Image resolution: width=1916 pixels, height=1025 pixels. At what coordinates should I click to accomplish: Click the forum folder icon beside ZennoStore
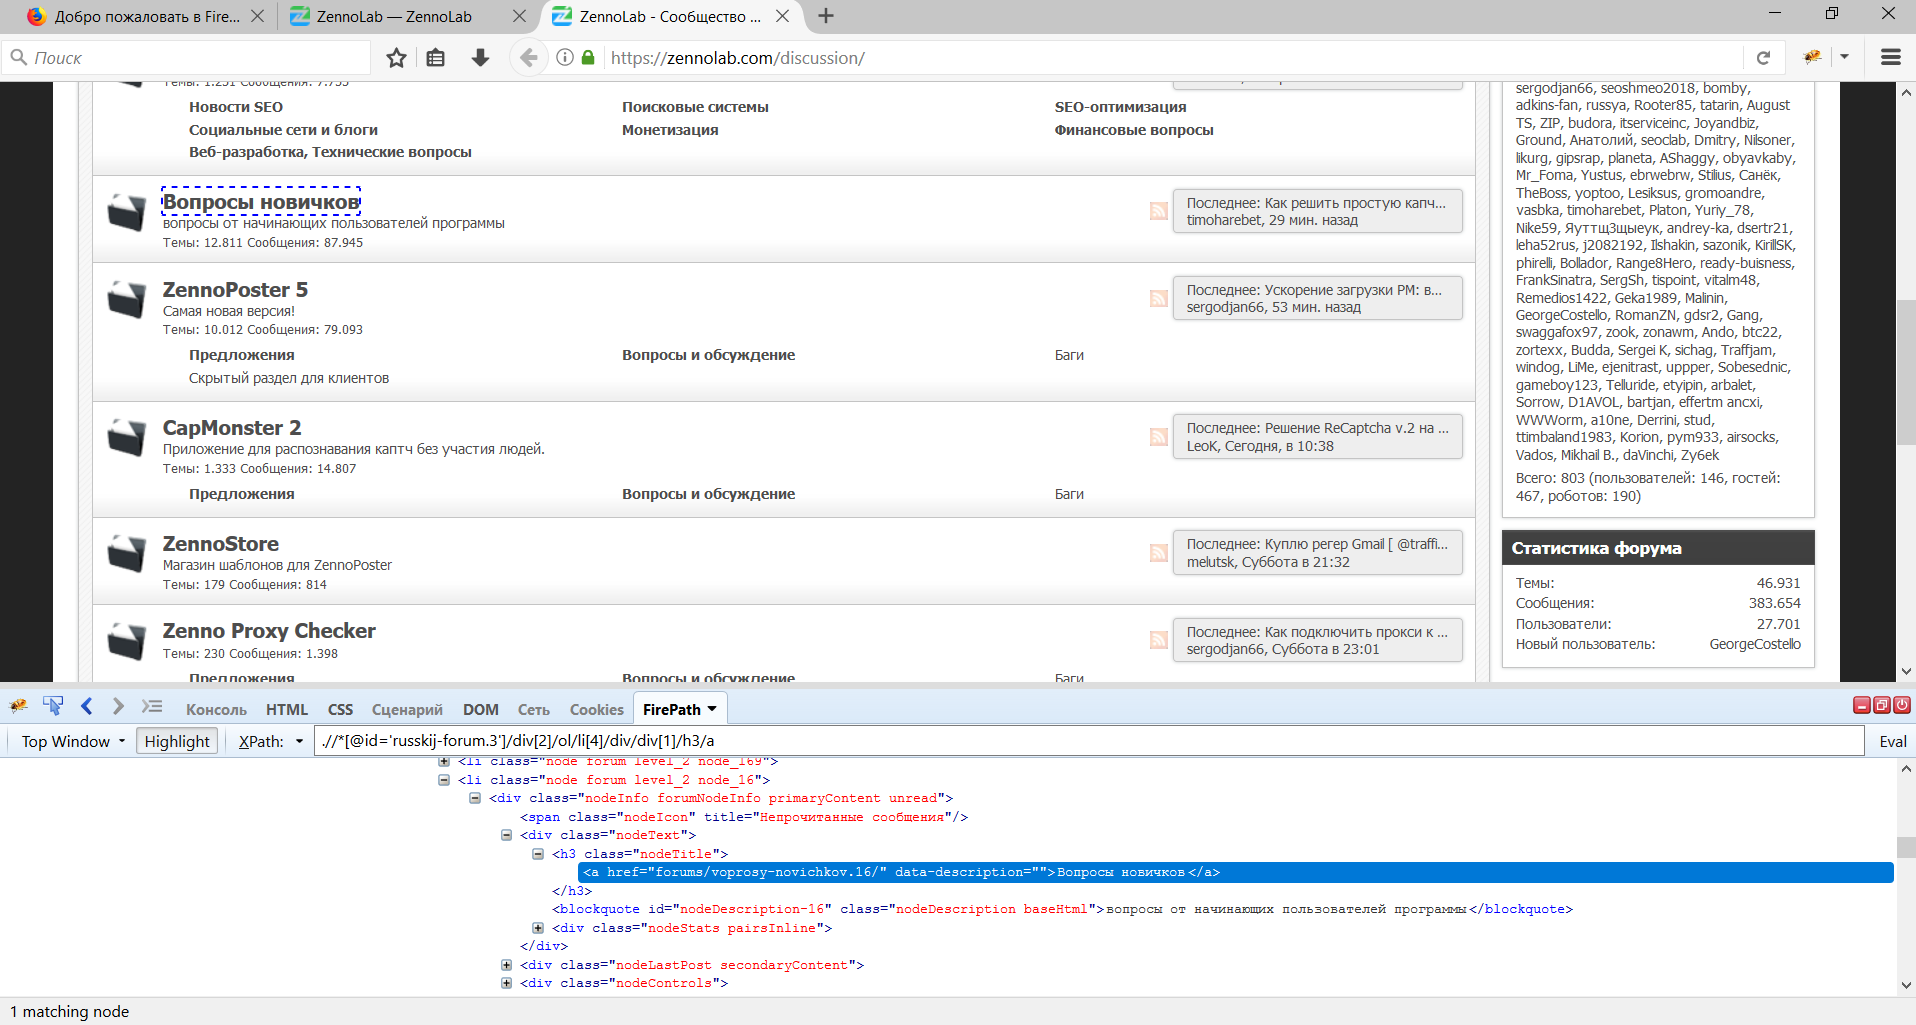[127, 554]
